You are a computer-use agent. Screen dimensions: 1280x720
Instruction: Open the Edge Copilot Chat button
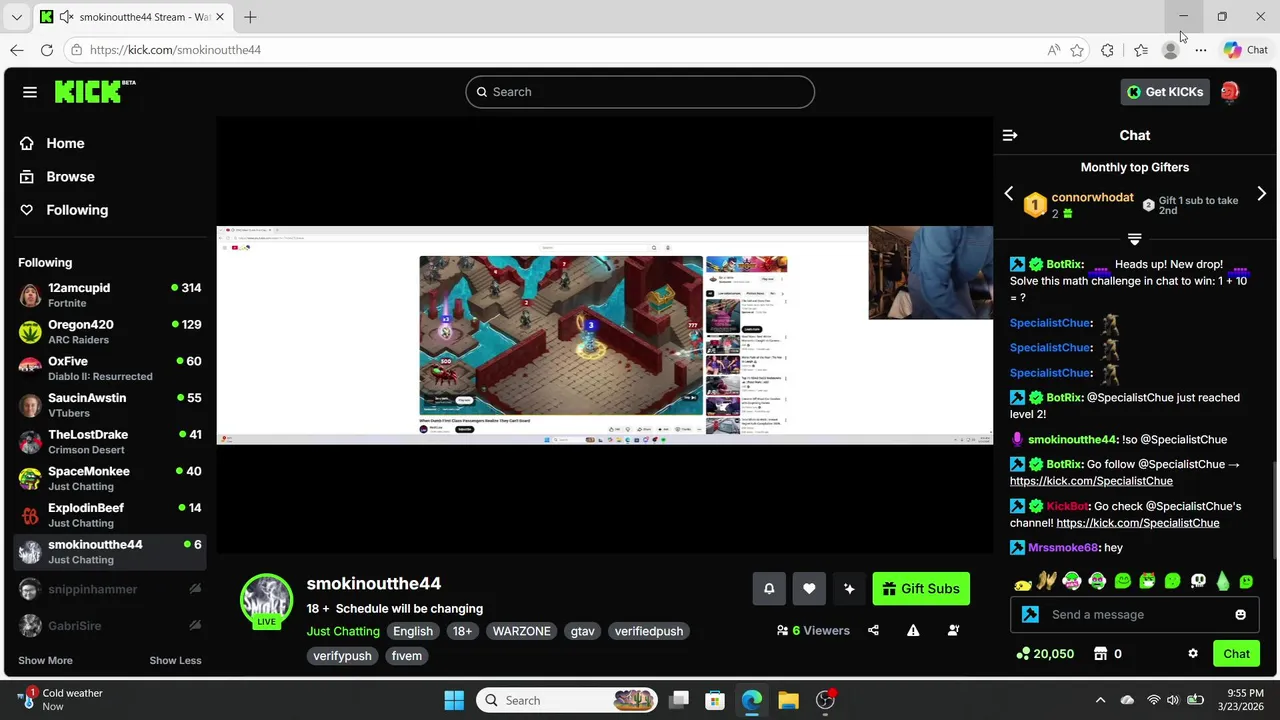point(1246,50)
